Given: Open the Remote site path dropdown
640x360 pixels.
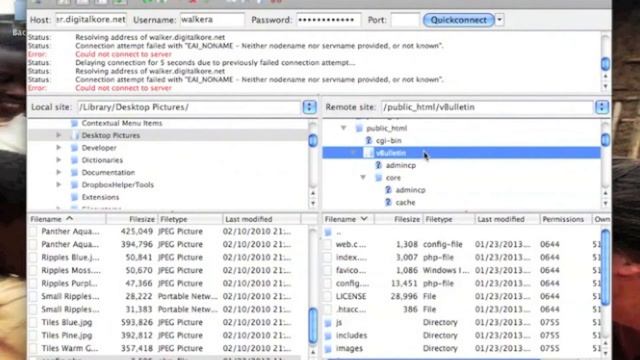Looking at the screenshot, I should coord(602,107).
